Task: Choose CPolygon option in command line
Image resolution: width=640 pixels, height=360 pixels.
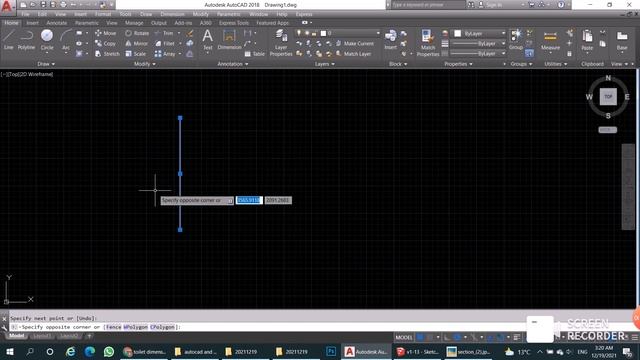Action: (162, 327)
